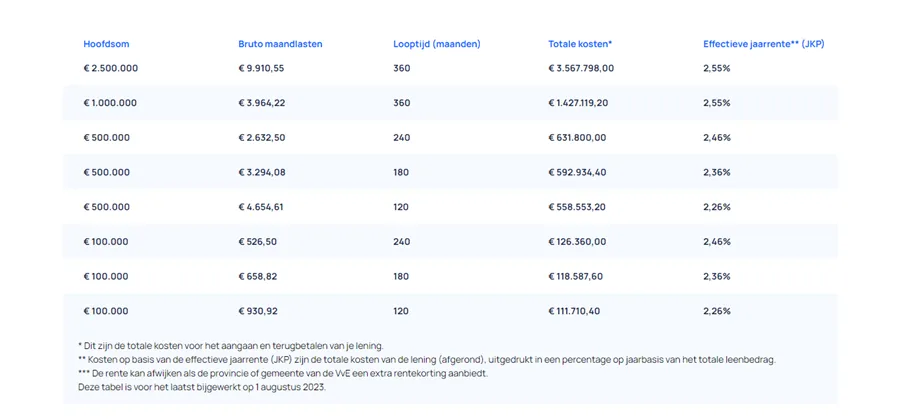Click the € 526,50 monthly payment
The height and width of the screenshot is (419, 903).
pyautogui.click(x=255, y=242)
